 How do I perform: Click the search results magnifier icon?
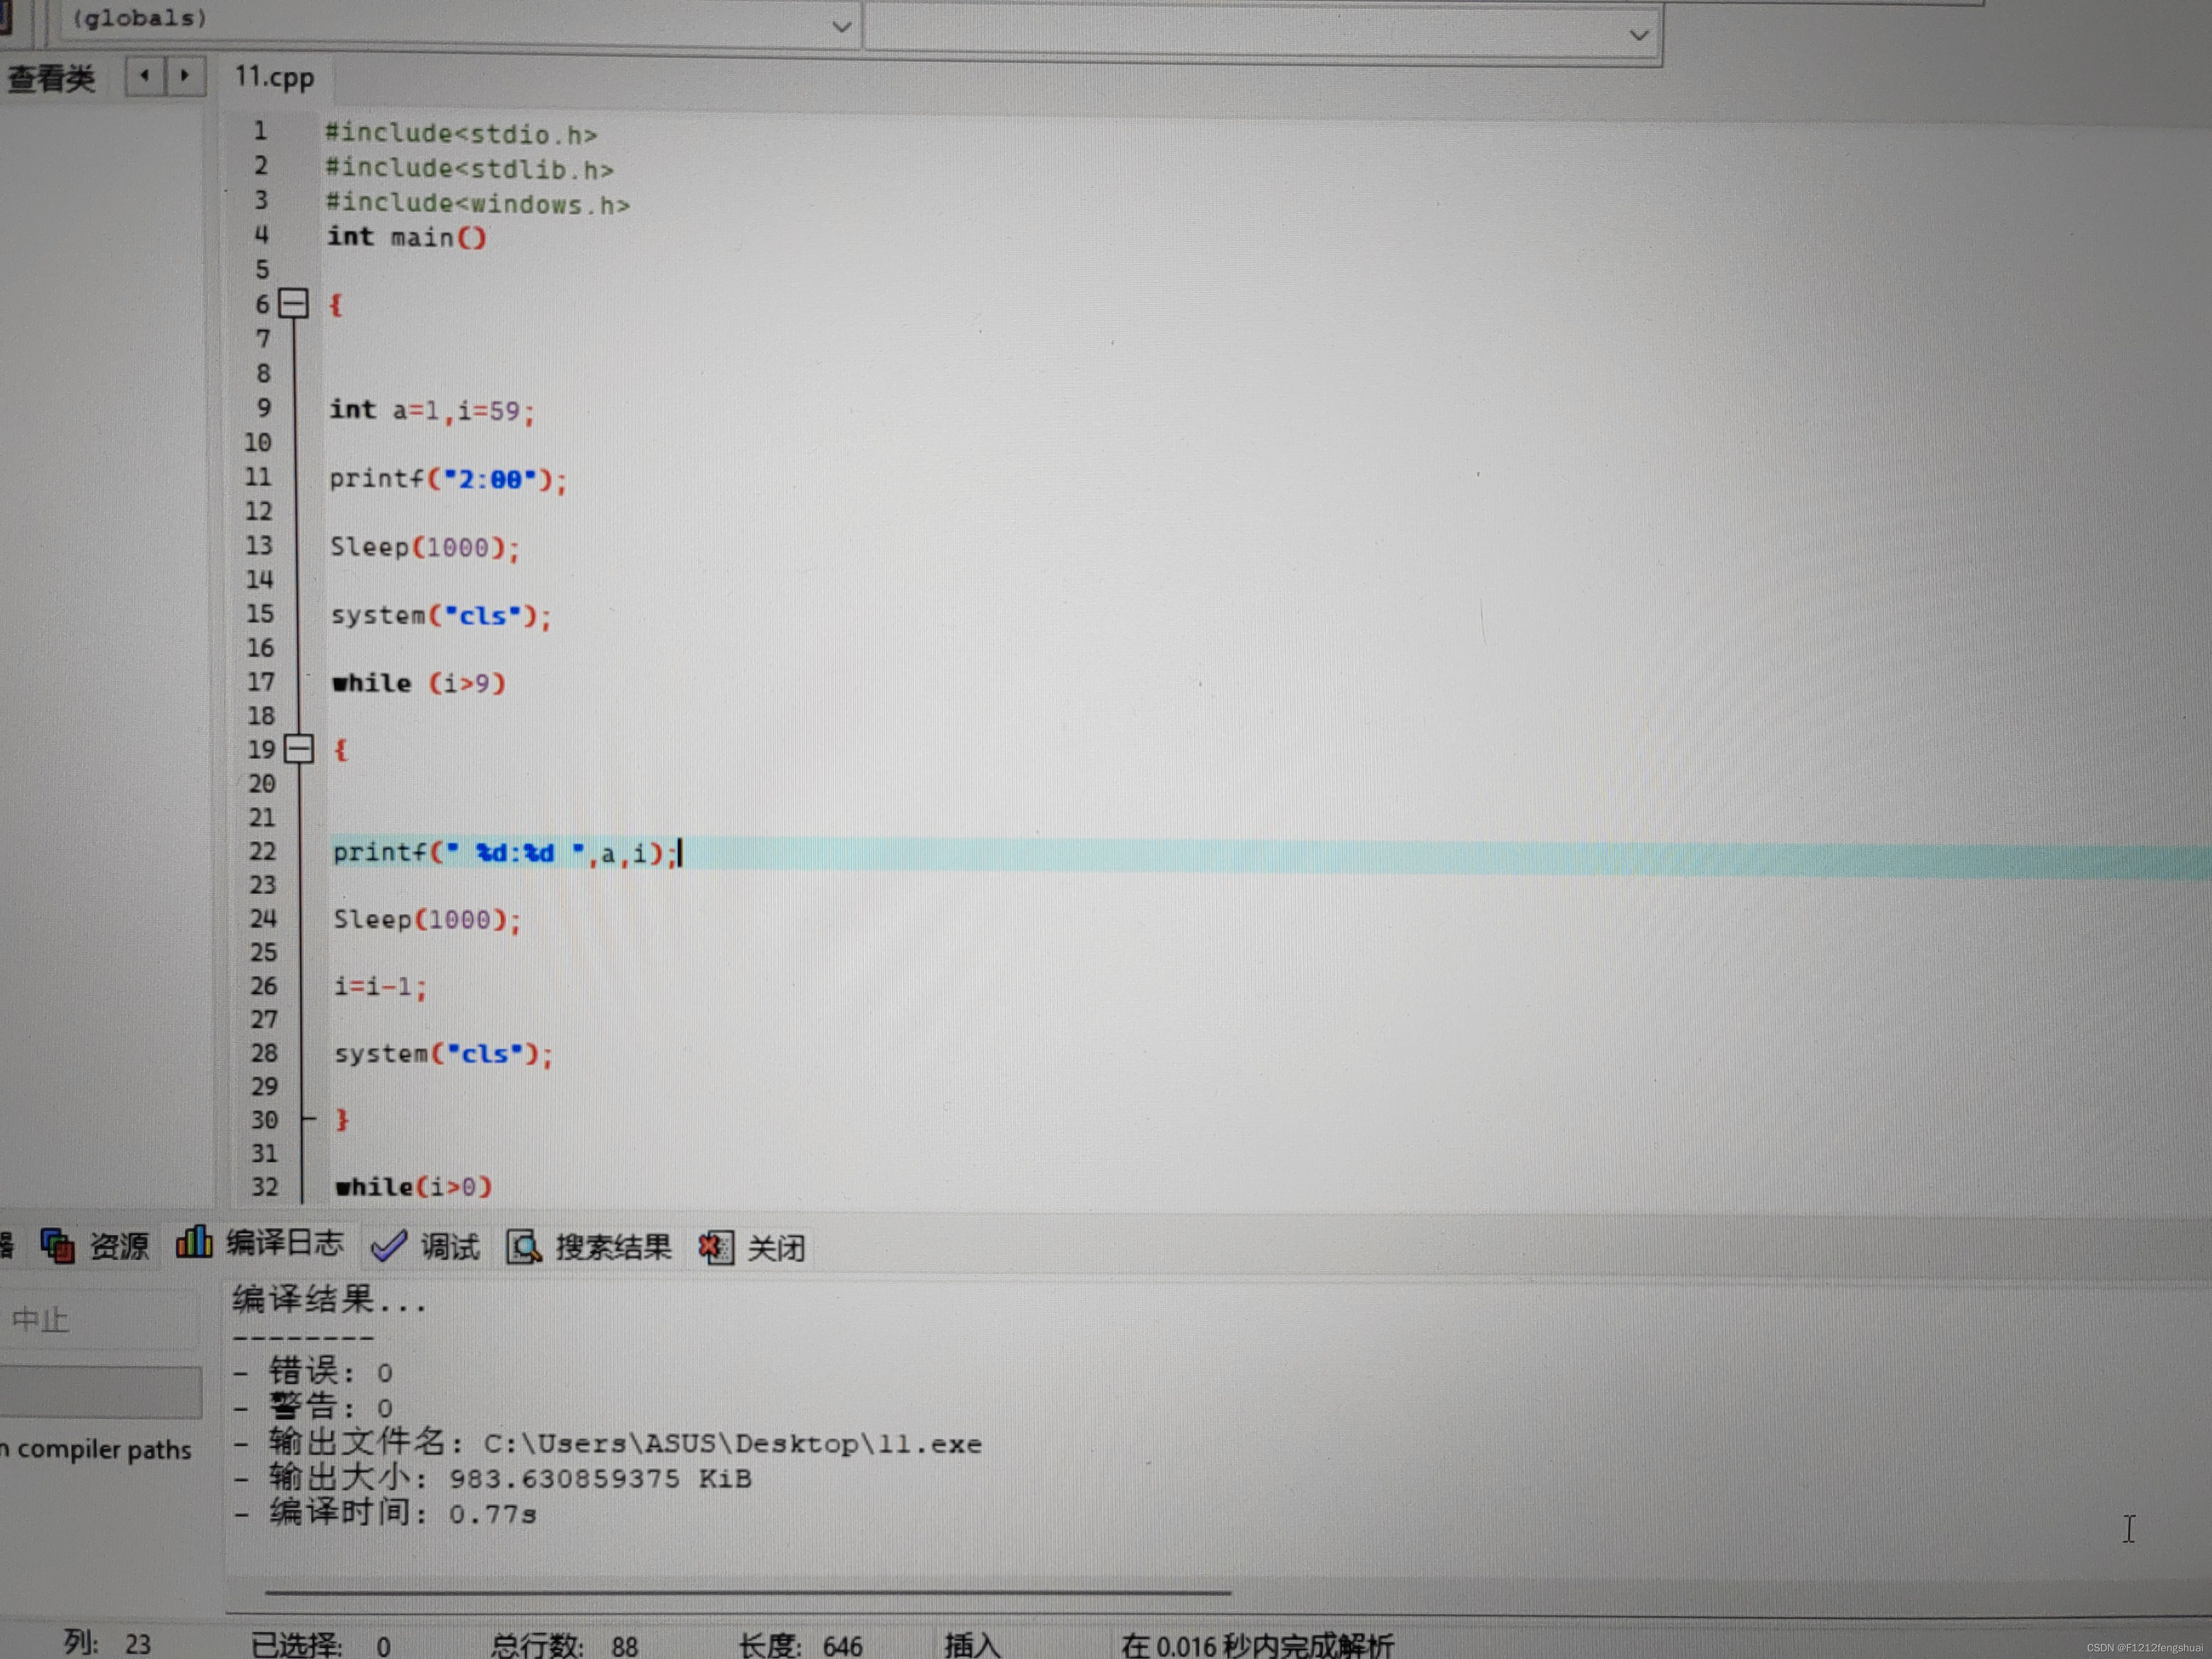[x=523, y=1247]
